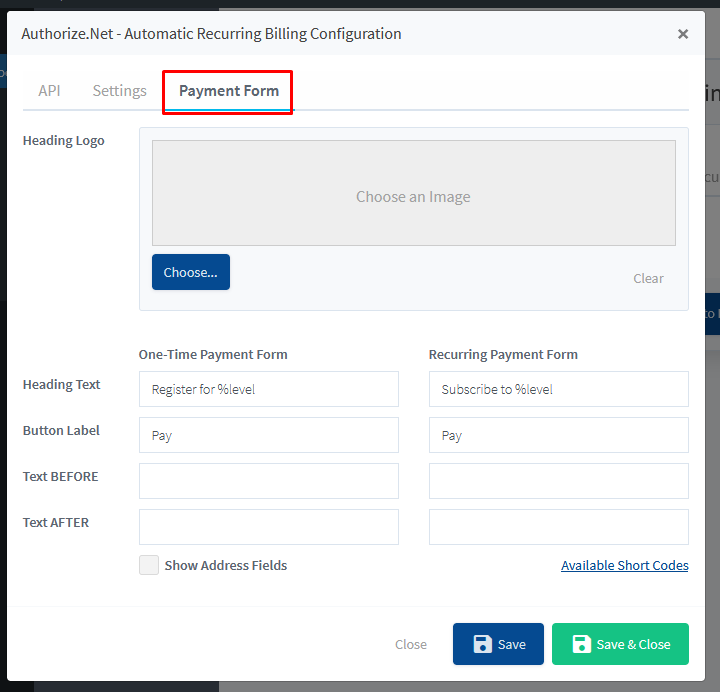Click the dialog title 'Authorize.Net - Automatic Recurring Billing Configuration'

[211, 34]
